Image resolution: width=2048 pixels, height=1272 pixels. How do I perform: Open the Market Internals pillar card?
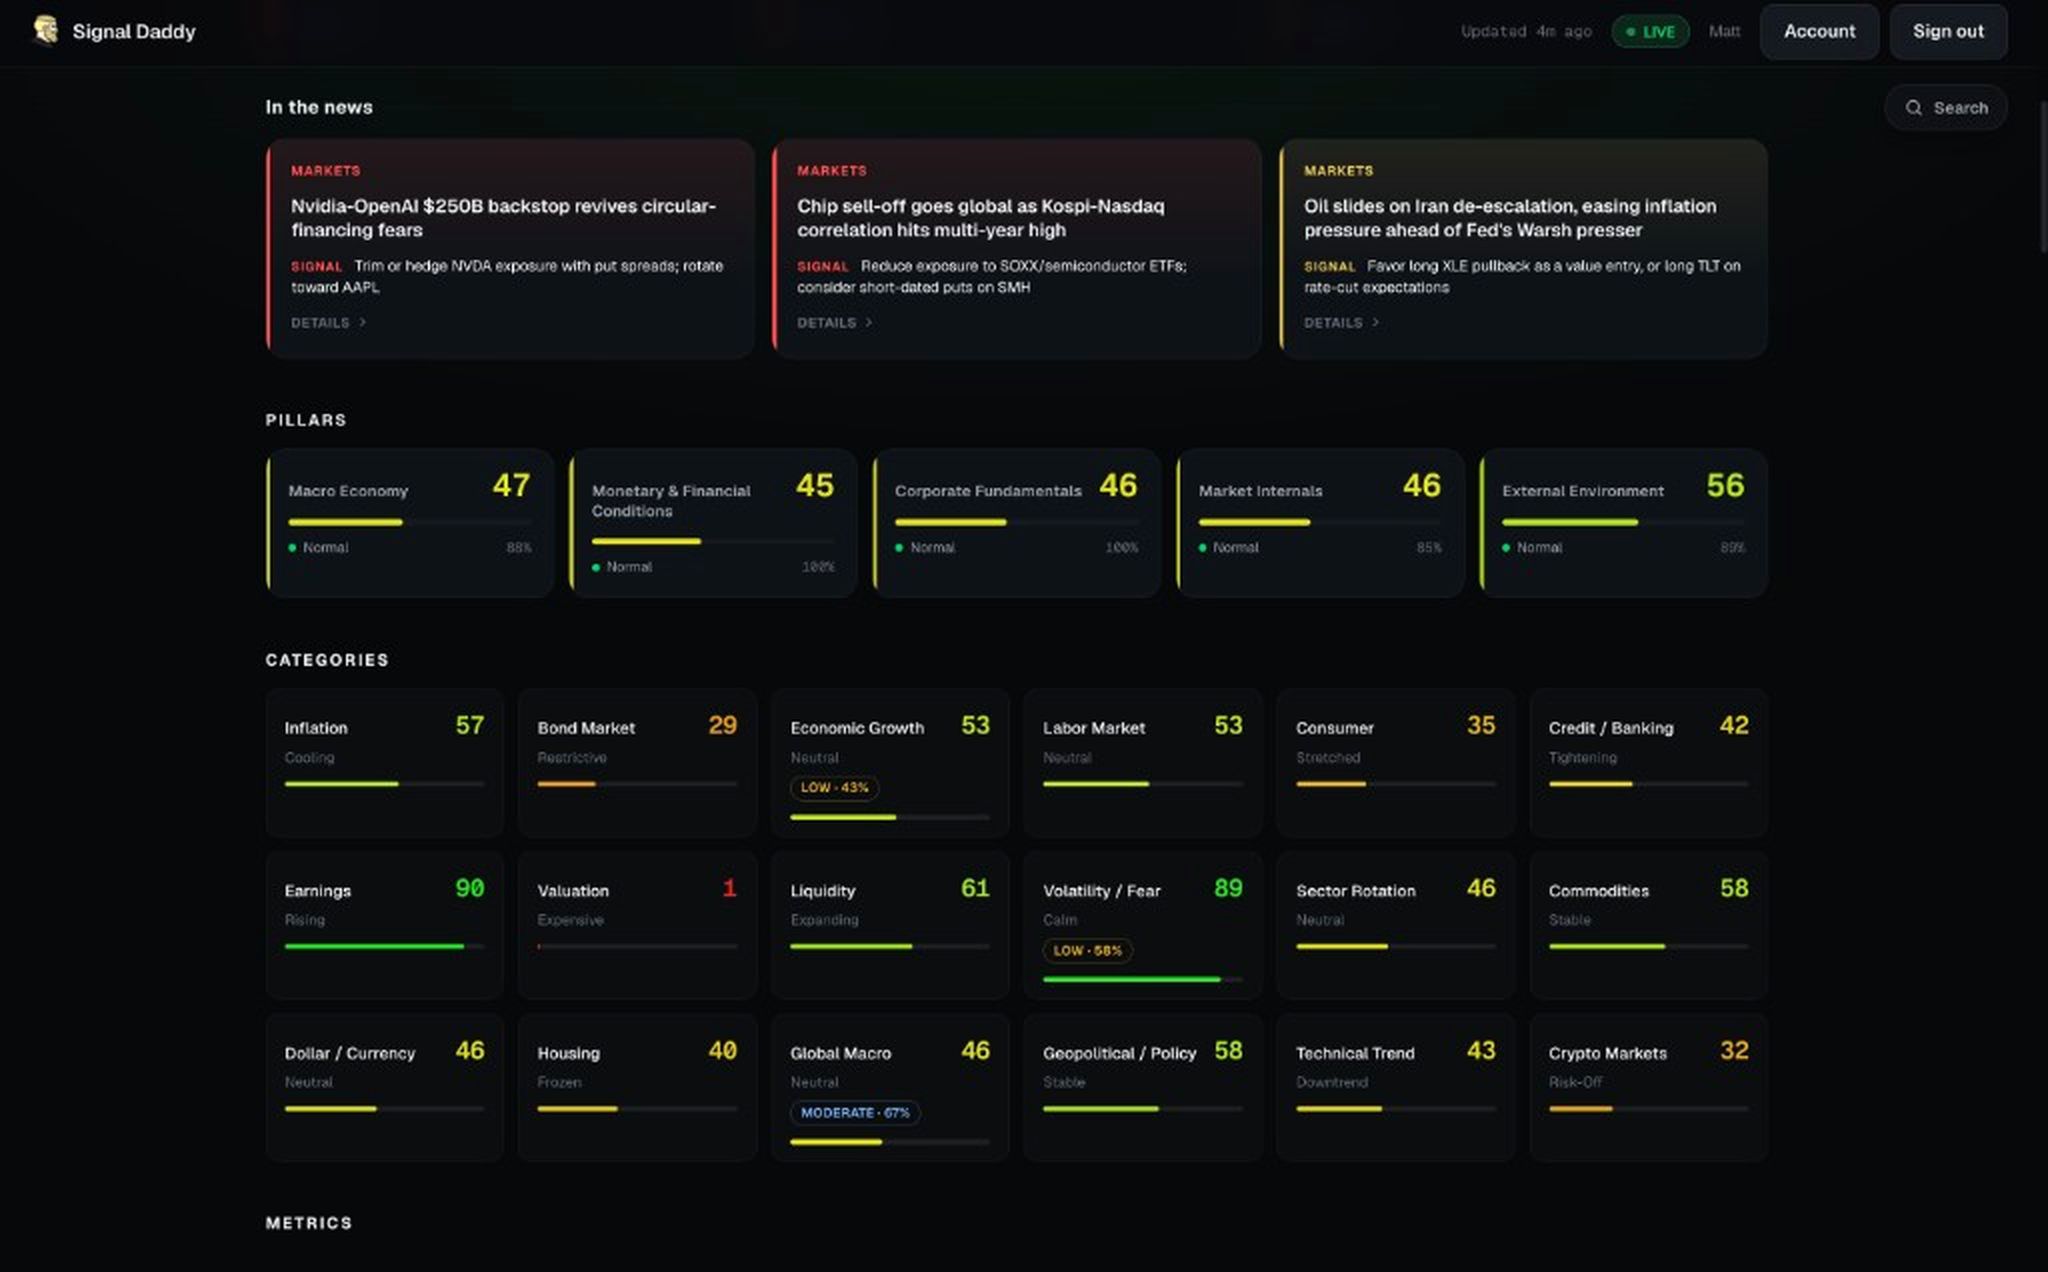[x=1320, y=523]
